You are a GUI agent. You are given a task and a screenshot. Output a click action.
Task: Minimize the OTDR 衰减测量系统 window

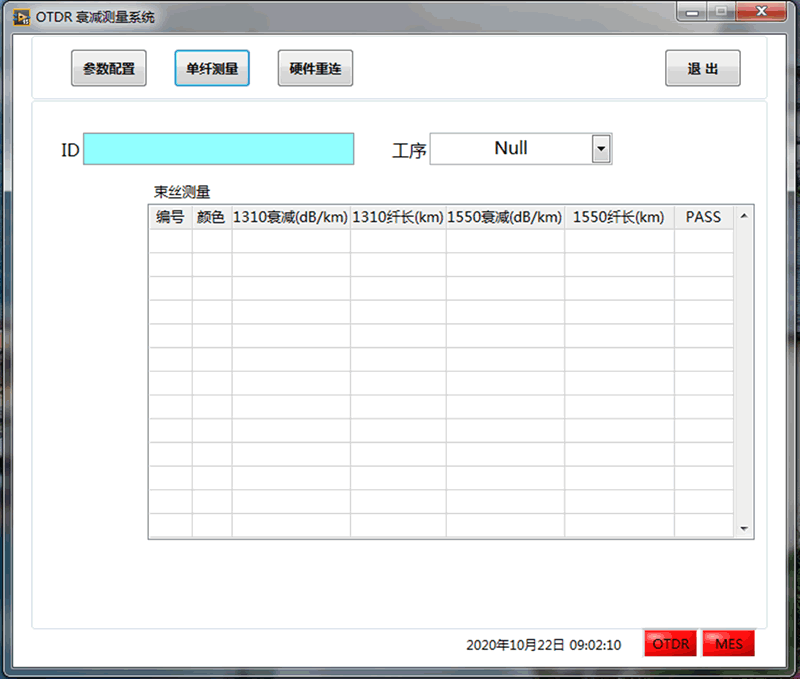(692, 12)
